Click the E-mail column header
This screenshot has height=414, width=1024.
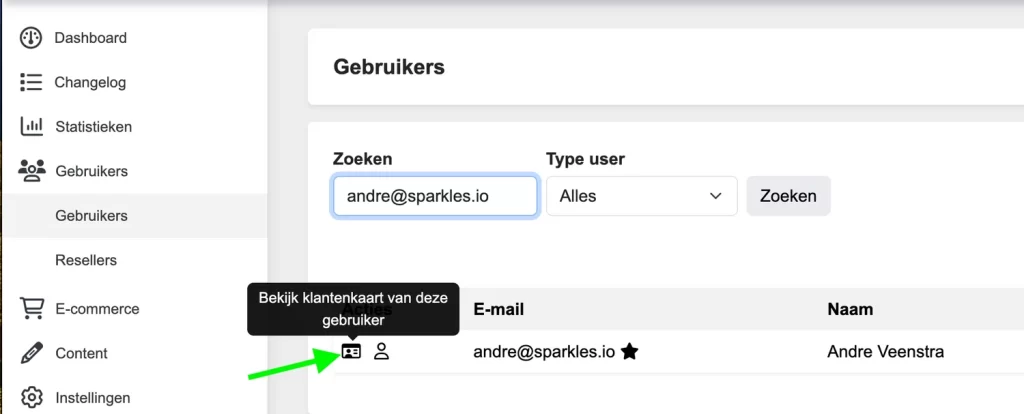pyautogui.click(x=499, y=310)
